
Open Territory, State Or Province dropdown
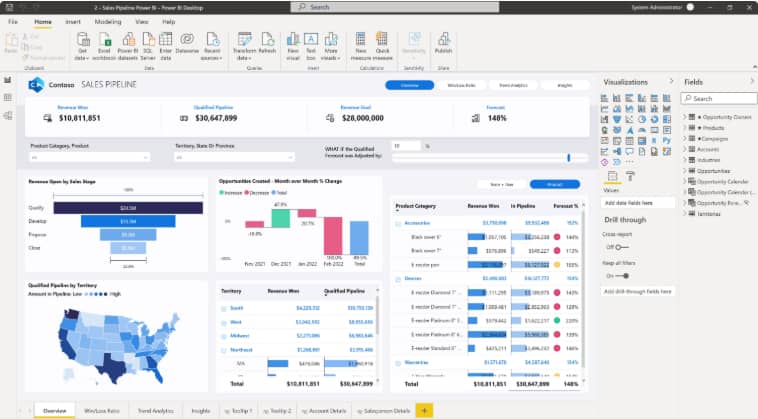click(x=234, y=158)
